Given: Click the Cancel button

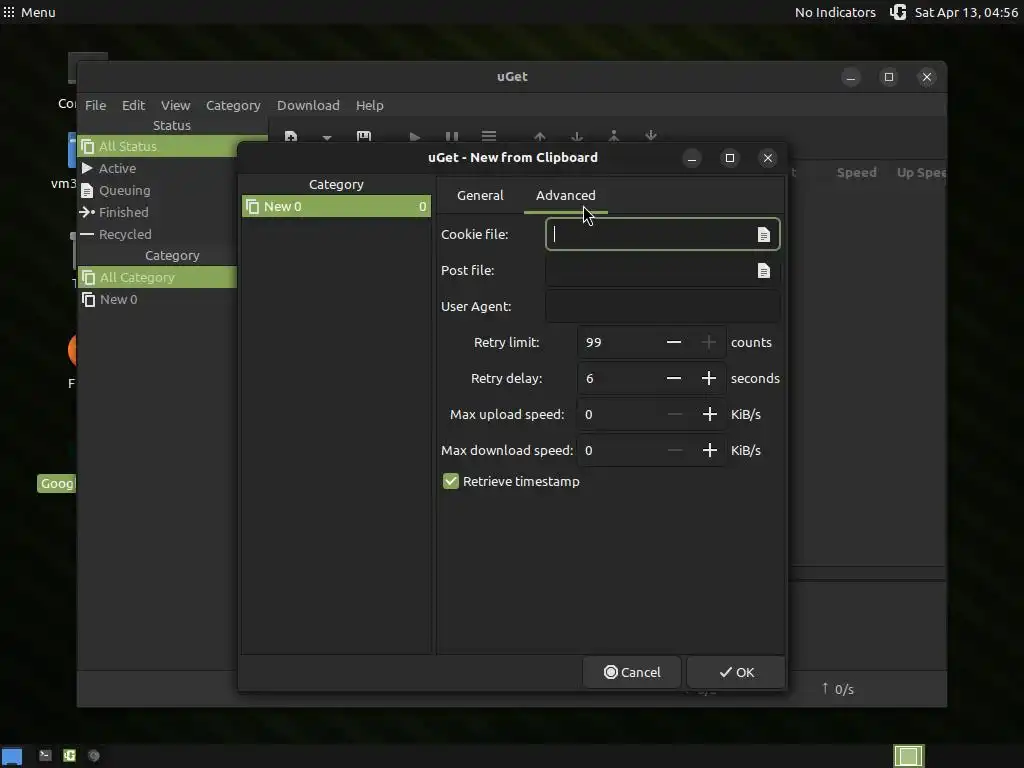Looking at the screenshot, I should 632,672.
